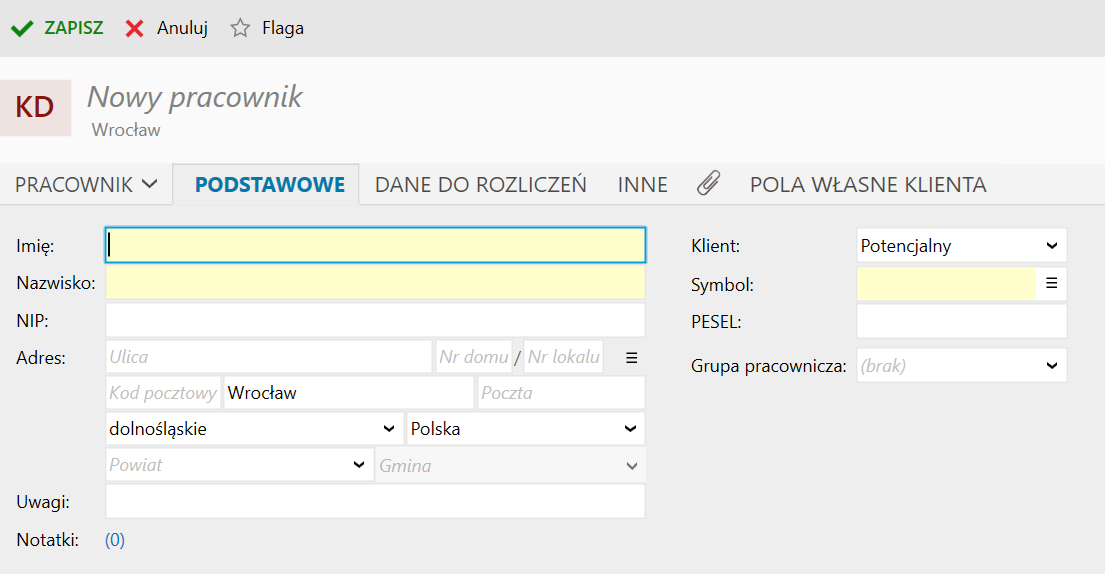This screenshot has width=1105, height=574.
Task: Click the Ulica street input field
Action: [268, 357]
